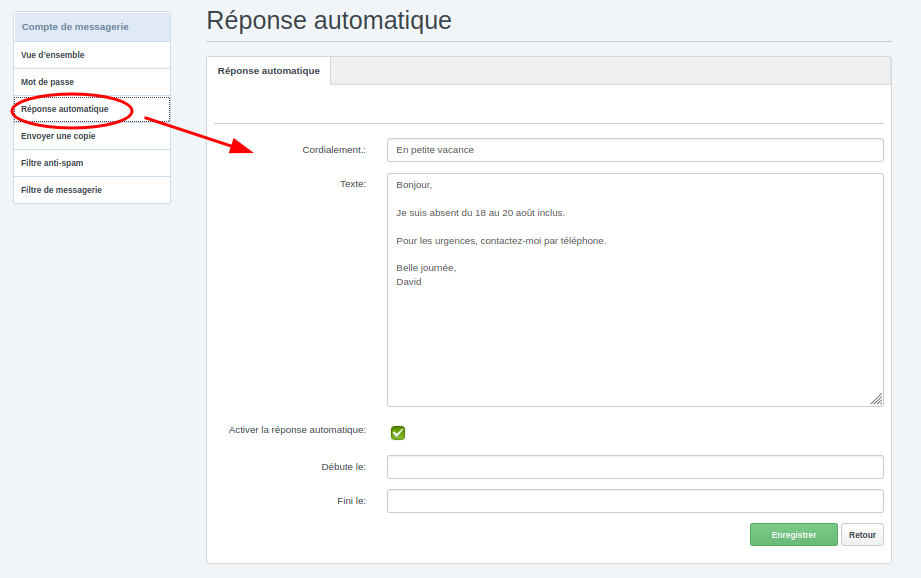The width and height of the screenshot is (921, 578).
Task: Switch to the Réponse automatique tab
Action: click(x=268, y=71)
